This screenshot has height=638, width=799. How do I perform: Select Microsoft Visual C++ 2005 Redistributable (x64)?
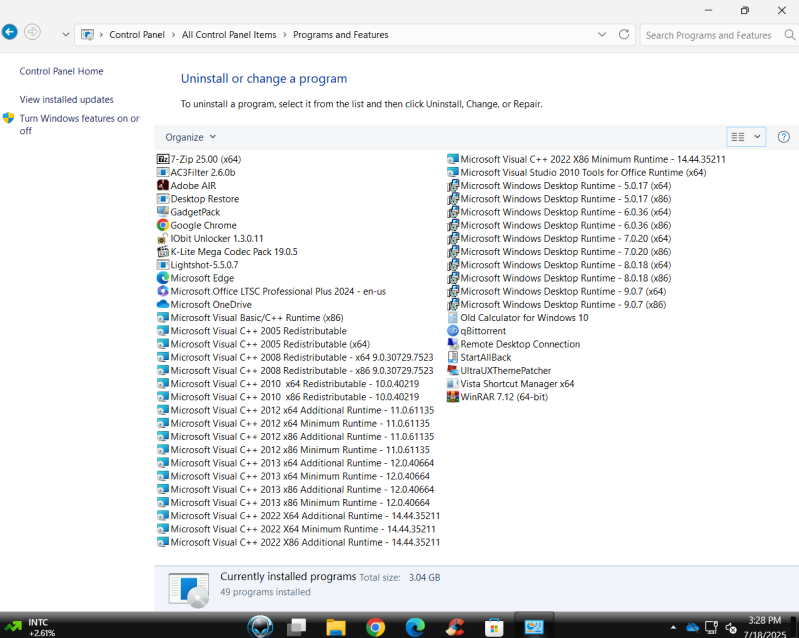pyautogui.click(x=263, y=344)
